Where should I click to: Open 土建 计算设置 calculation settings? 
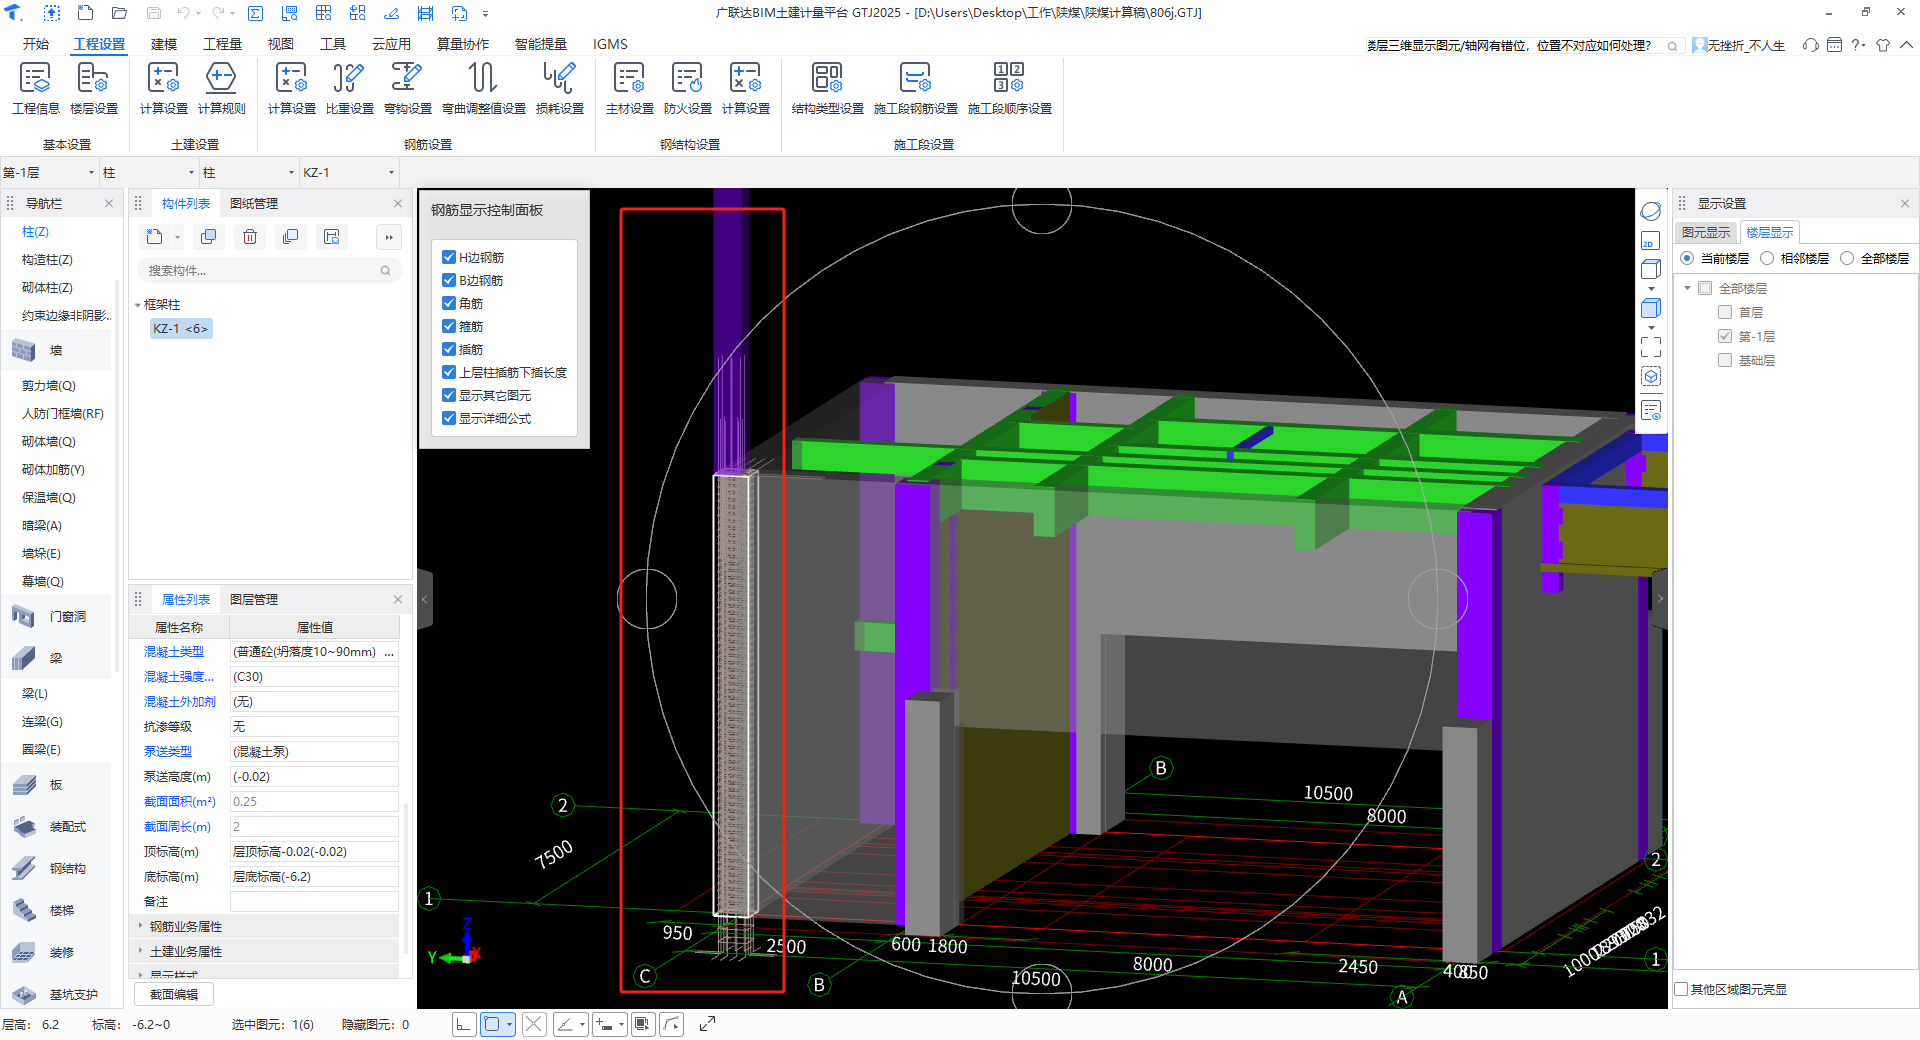click(163, 88)
